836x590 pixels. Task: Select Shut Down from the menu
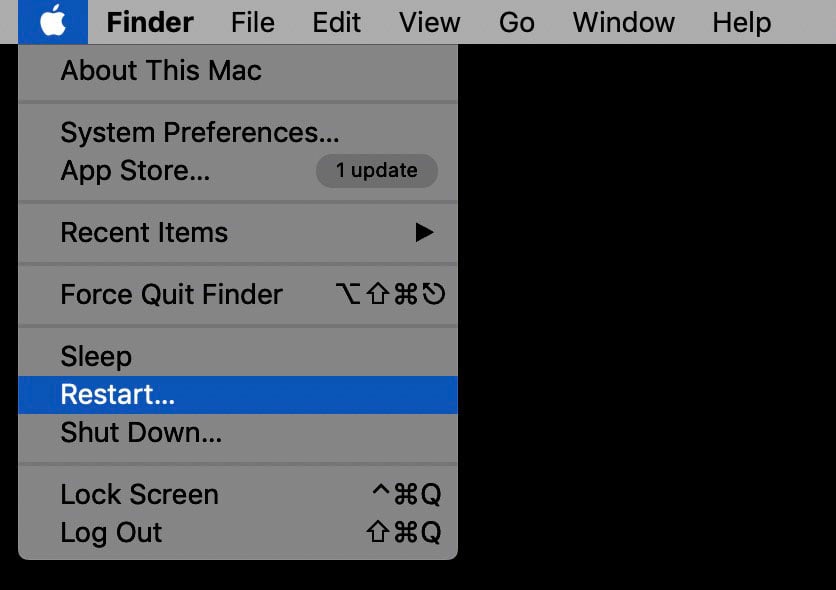pos(141,433)
